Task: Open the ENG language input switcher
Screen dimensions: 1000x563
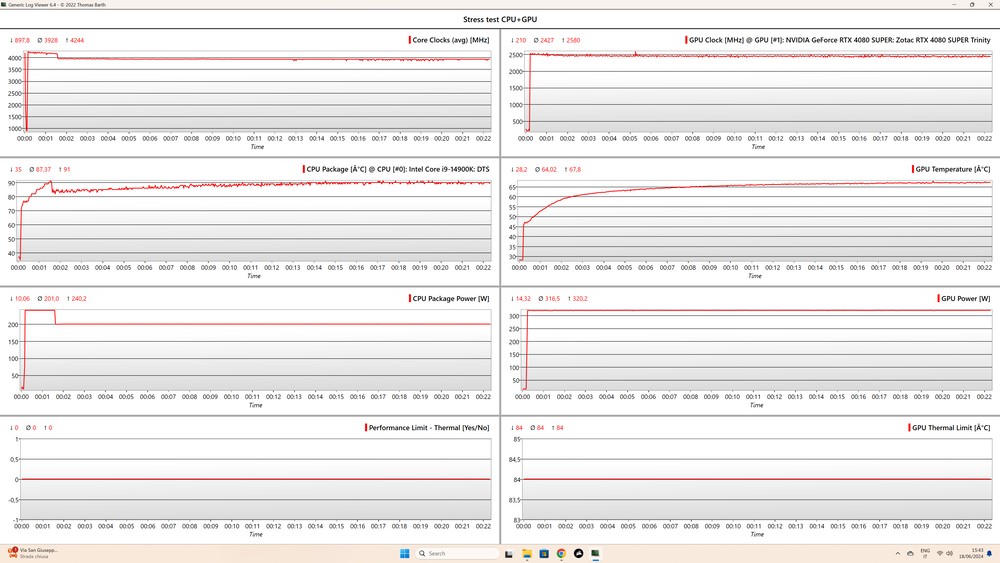Action: (924, 553)
